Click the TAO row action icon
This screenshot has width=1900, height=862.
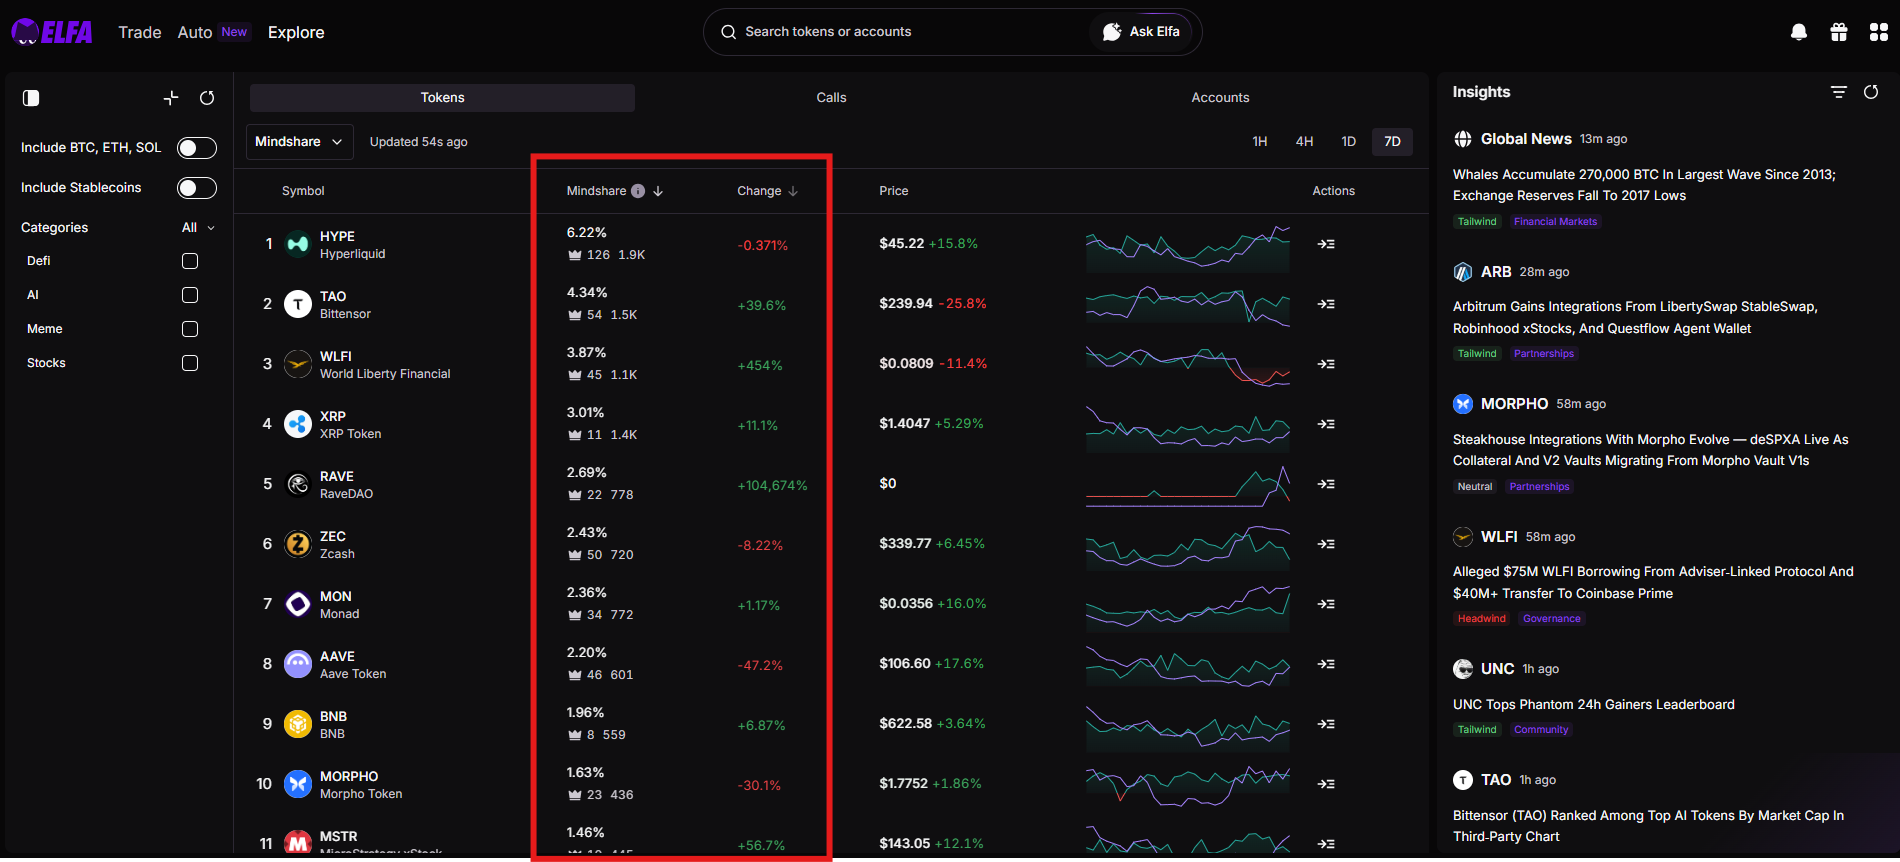[x=1326, y=304]
